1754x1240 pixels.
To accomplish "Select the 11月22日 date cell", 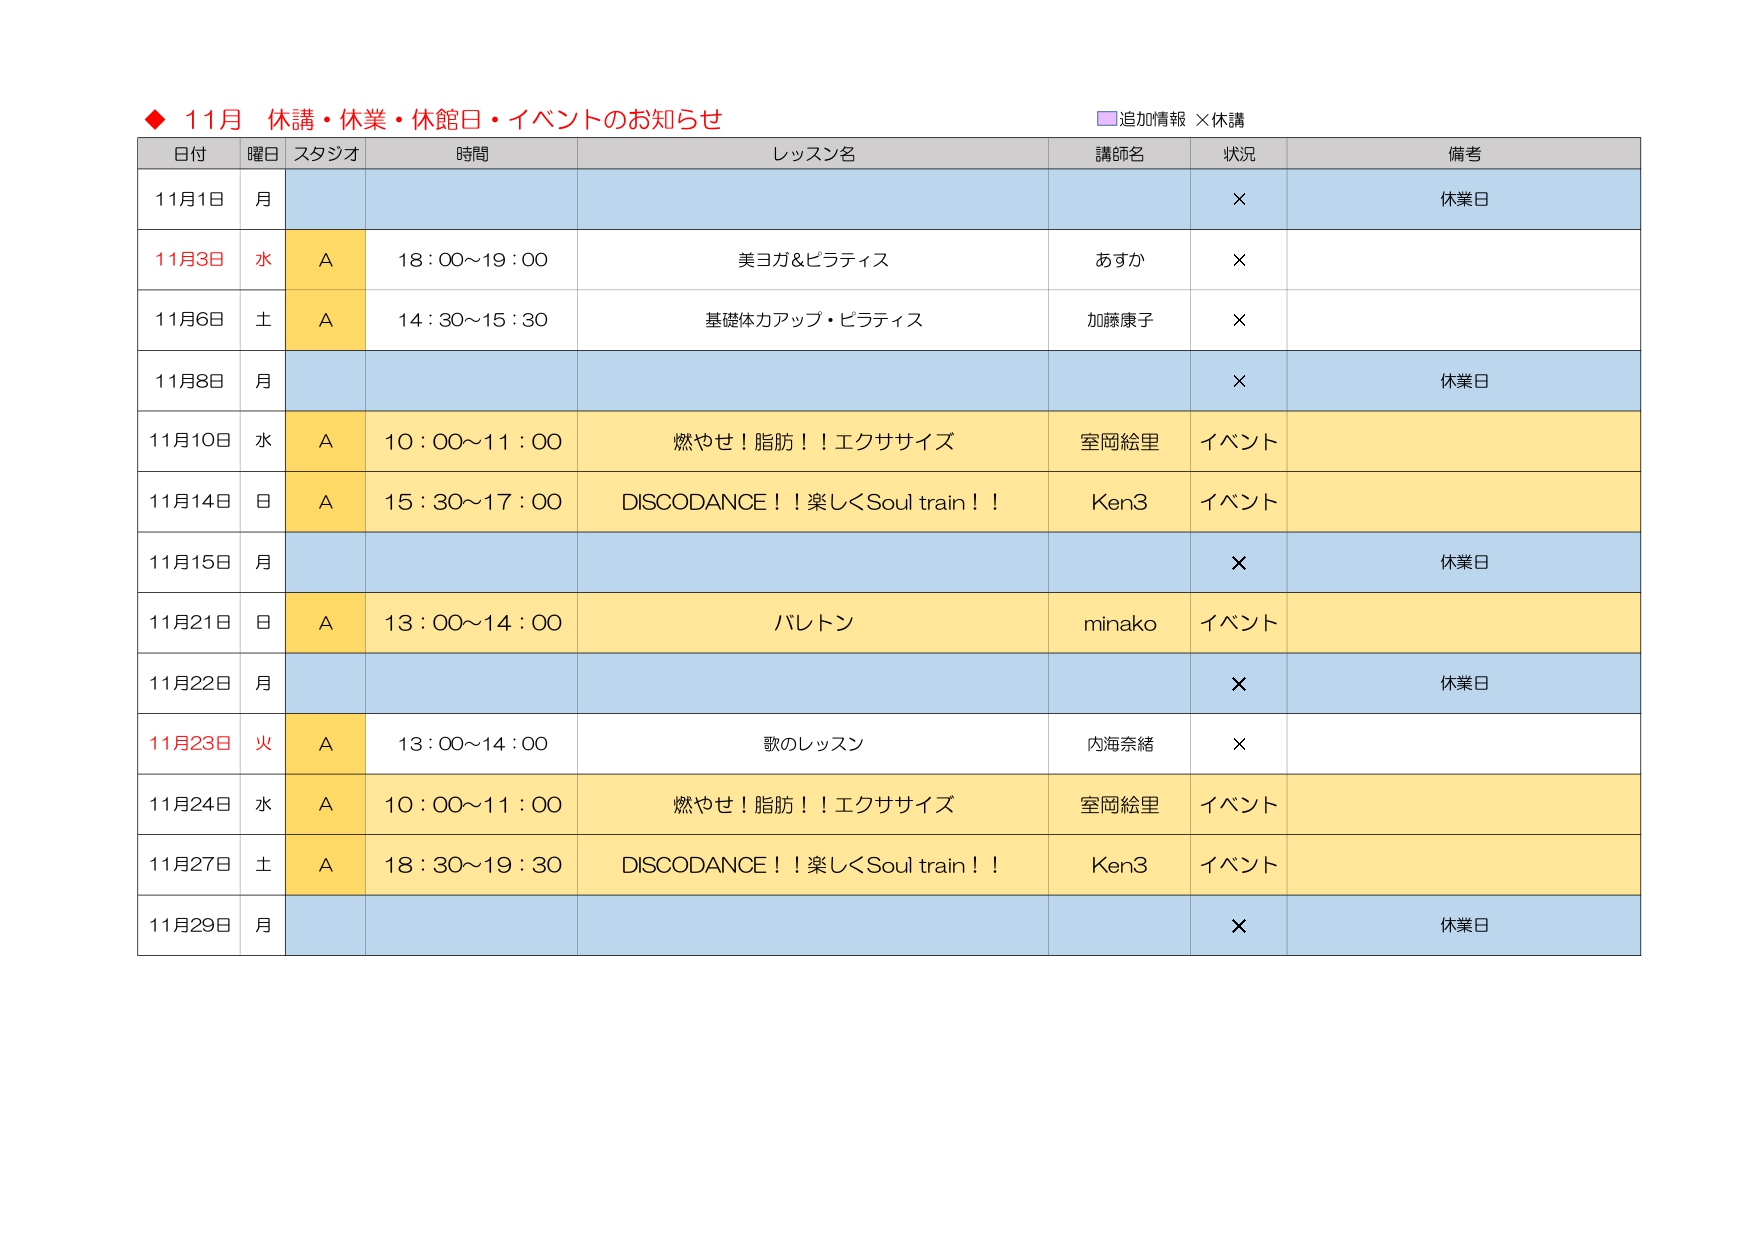I will click(189, 683).
